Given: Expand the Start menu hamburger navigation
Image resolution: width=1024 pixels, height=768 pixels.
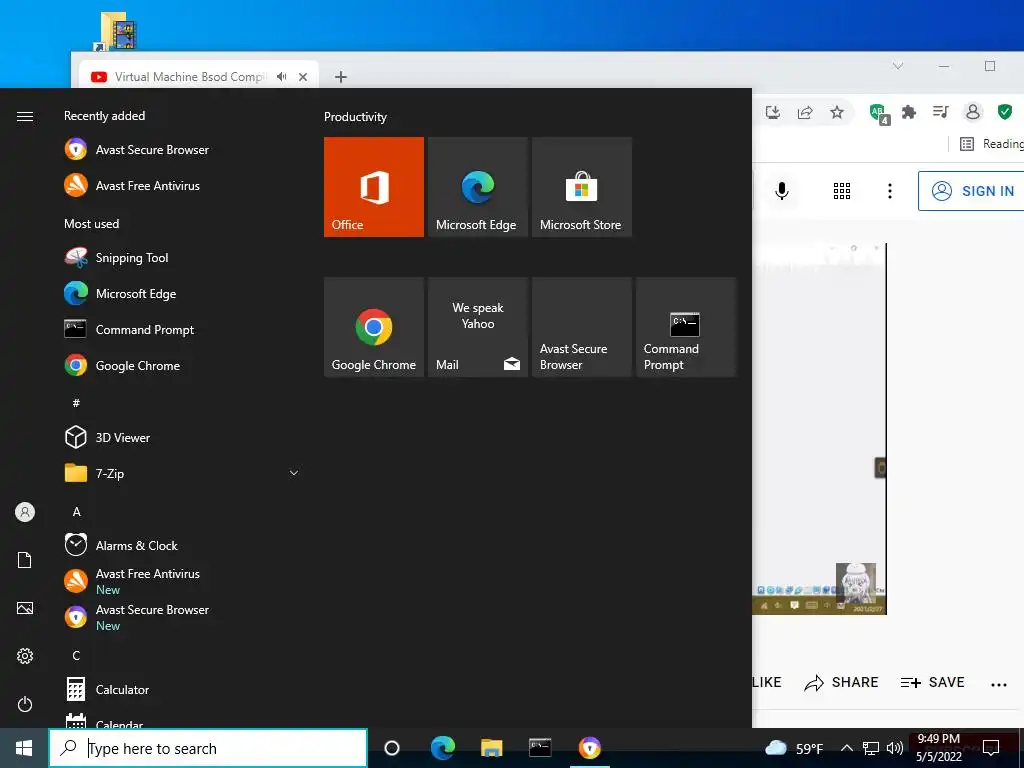Looking at the screenshot, I should pos(25,116).
